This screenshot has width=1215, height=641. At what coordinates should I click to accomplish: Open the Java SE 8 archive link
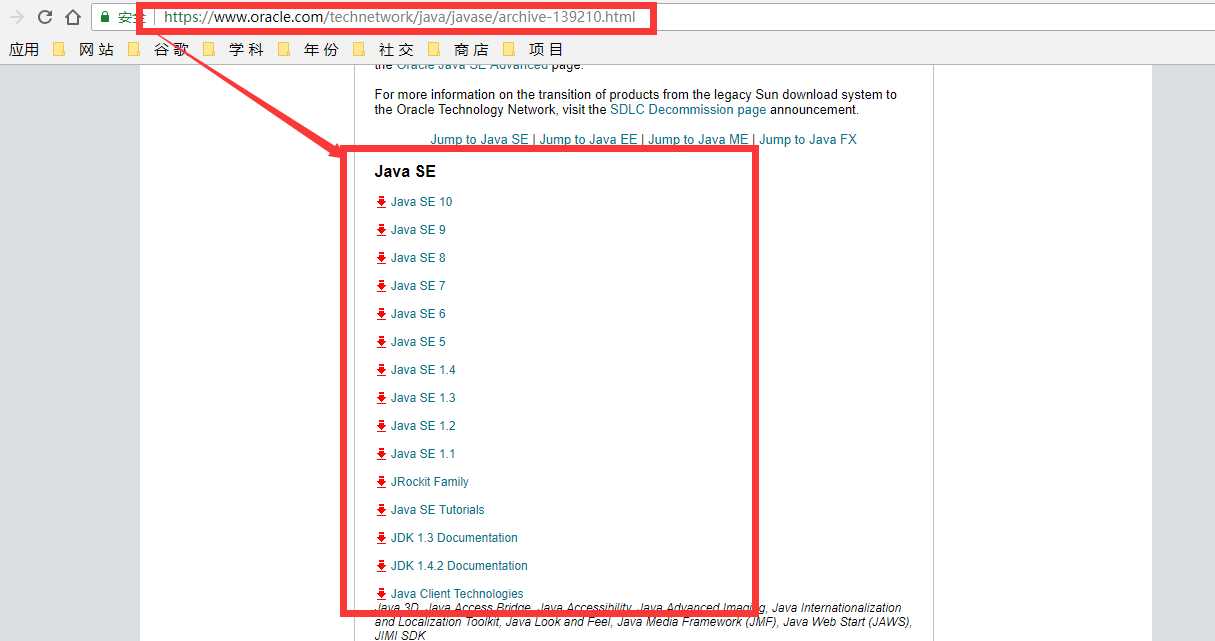(418, 258)
